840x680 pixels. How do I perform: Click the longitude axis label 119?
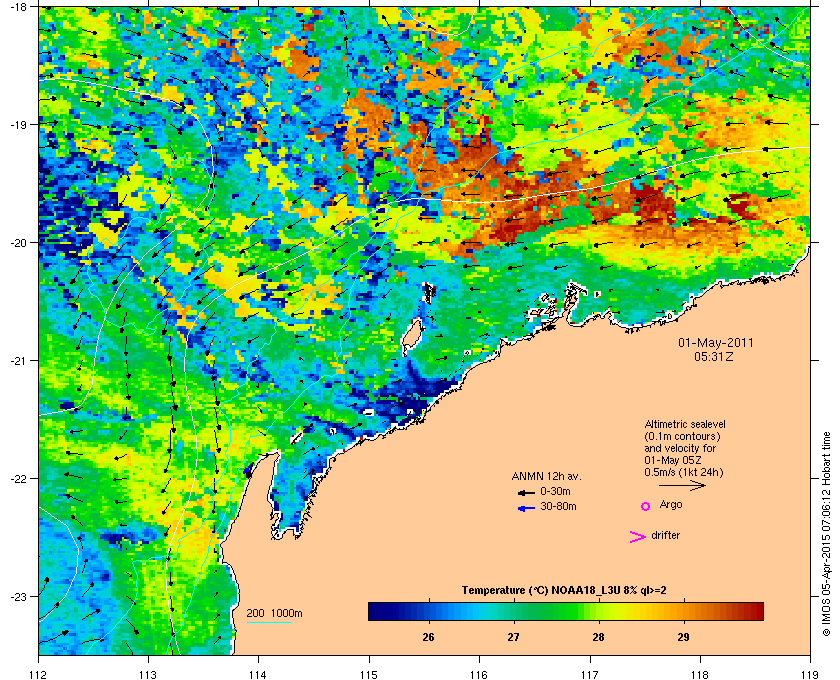pos(811,674)
